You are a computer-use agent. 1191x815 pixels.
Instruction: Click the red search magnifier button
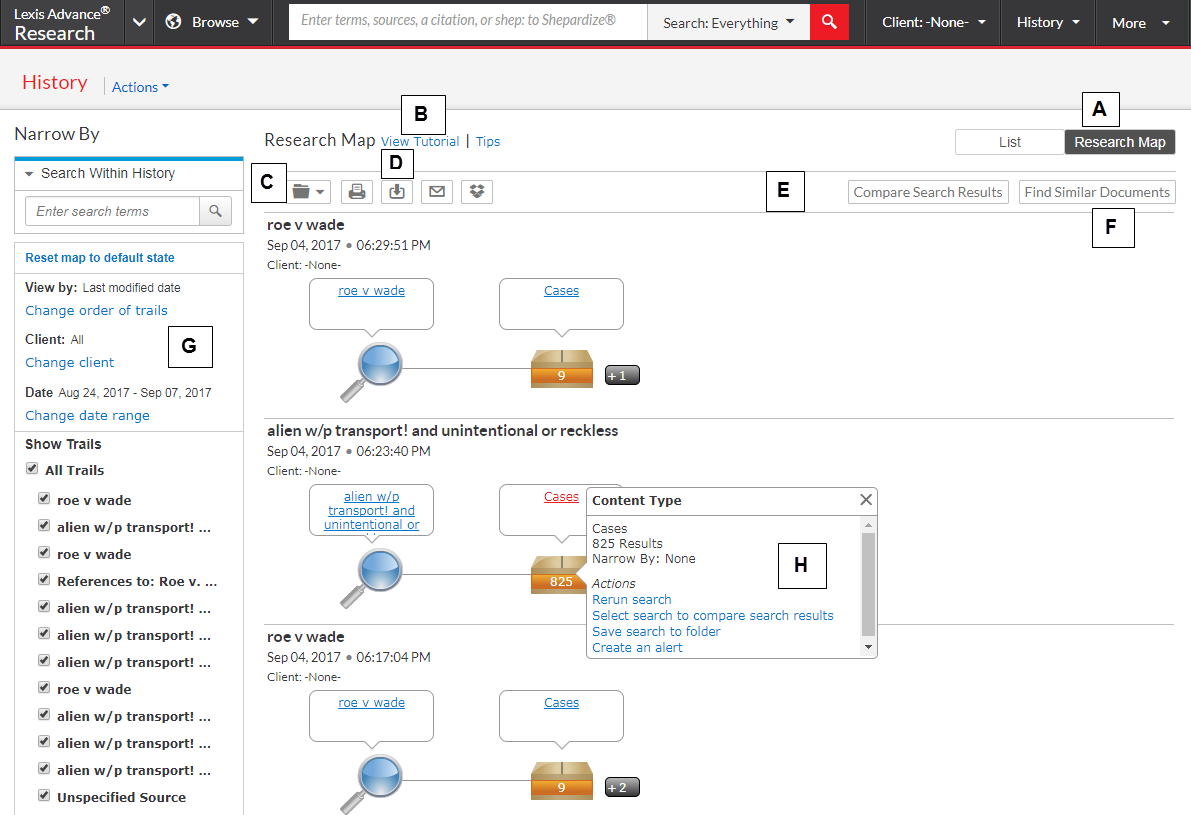pyautogui.click(x=829, y=22)
